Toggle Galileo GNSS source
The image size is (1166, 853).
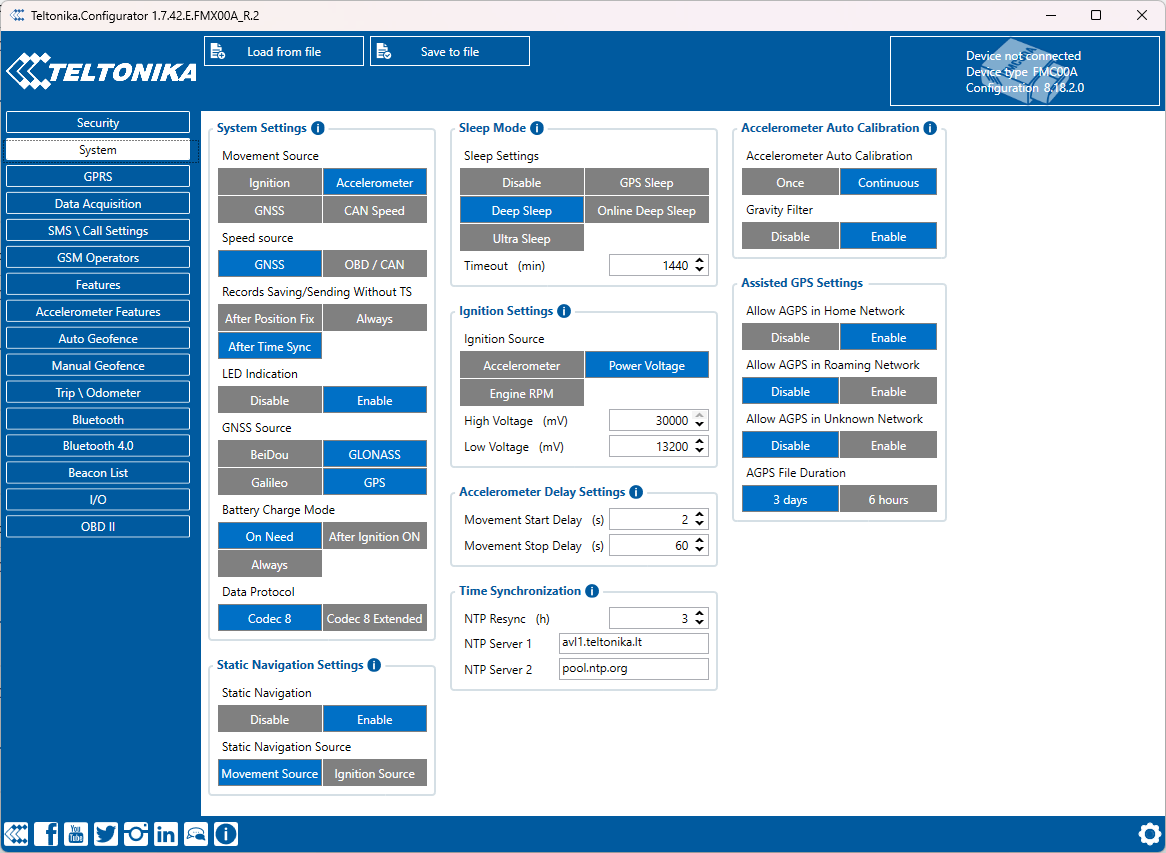click(x=269, y=483)
